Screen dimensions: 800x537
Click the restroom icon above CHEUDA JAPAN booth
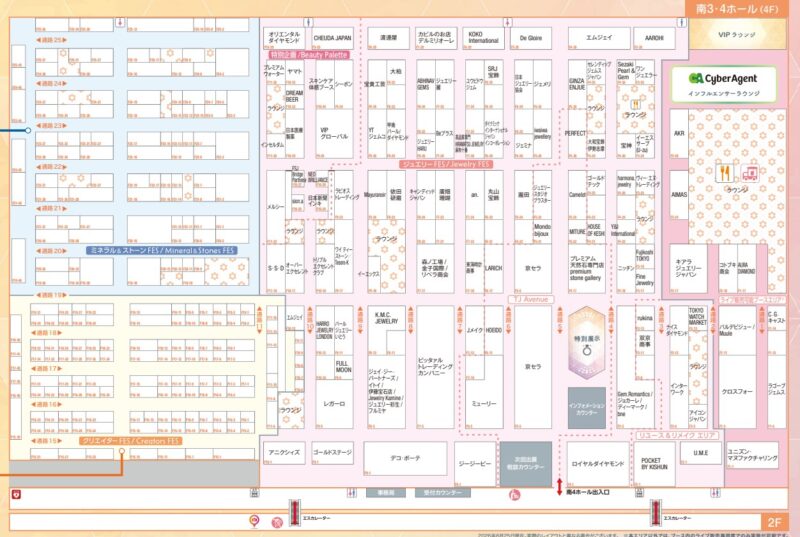[309, 22]
